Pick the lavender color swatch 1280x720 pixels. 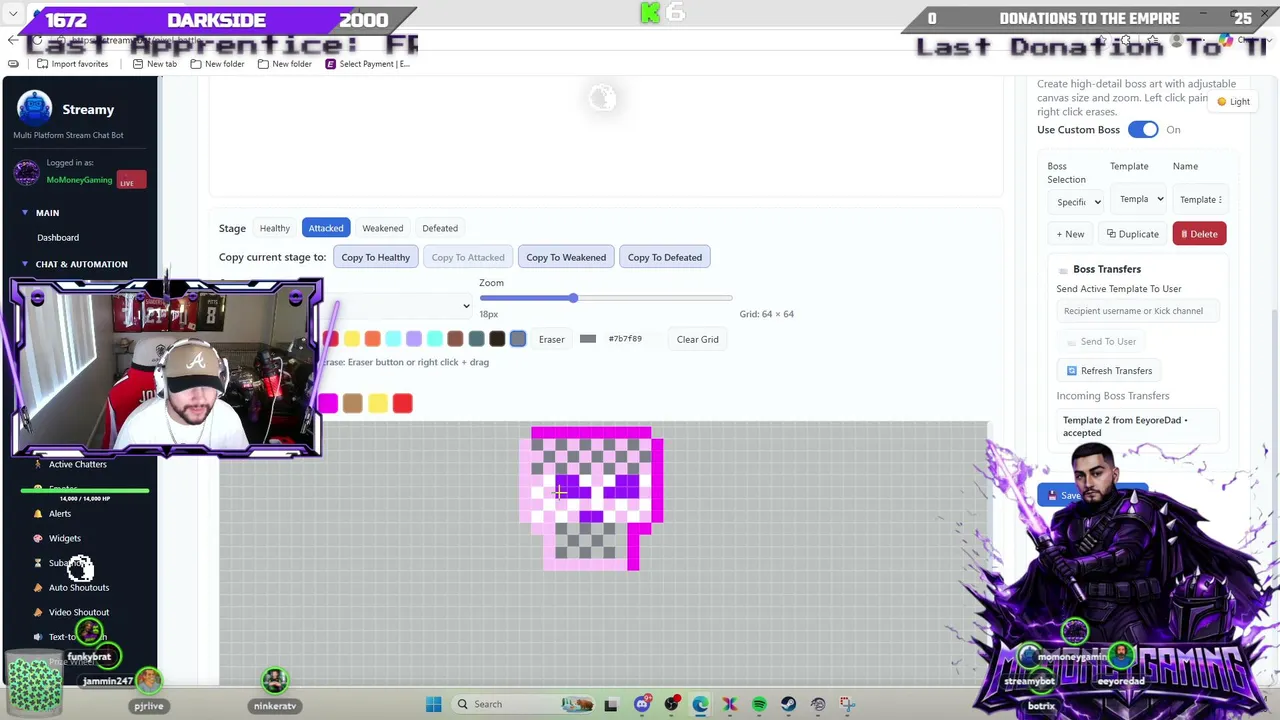[414, 340]
